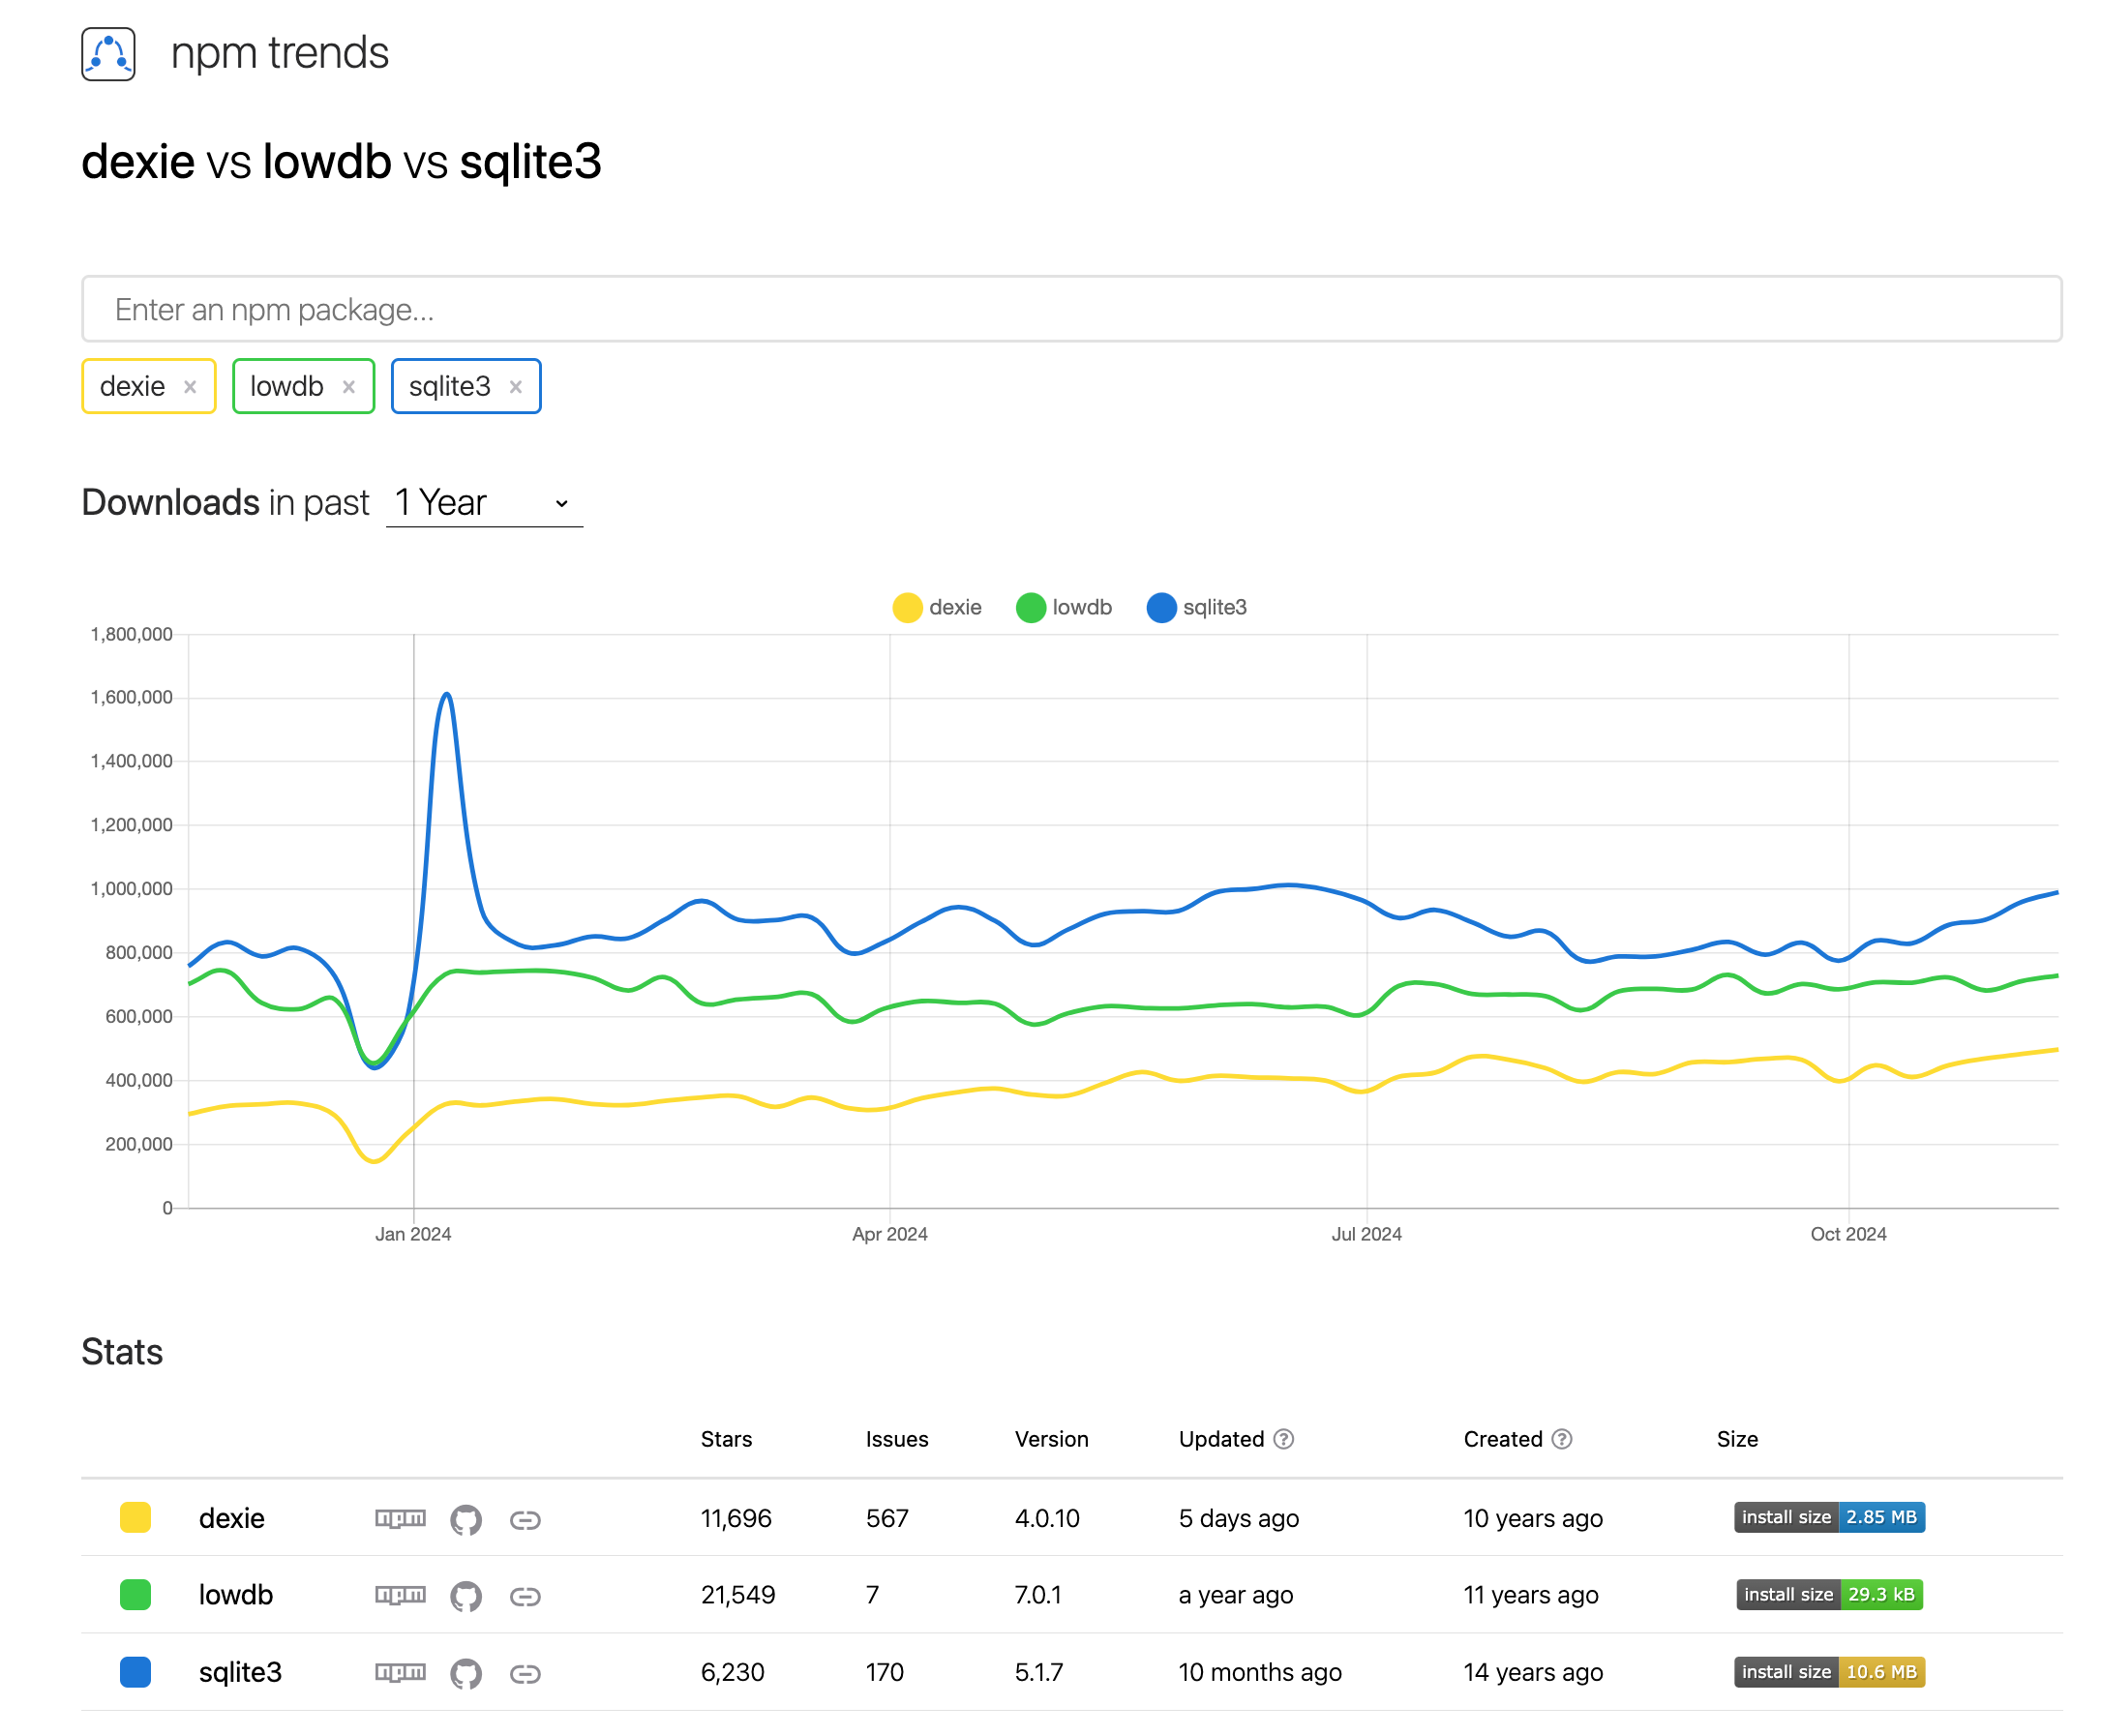Open dexie homepage link icon

click(x=525, y=1520)
